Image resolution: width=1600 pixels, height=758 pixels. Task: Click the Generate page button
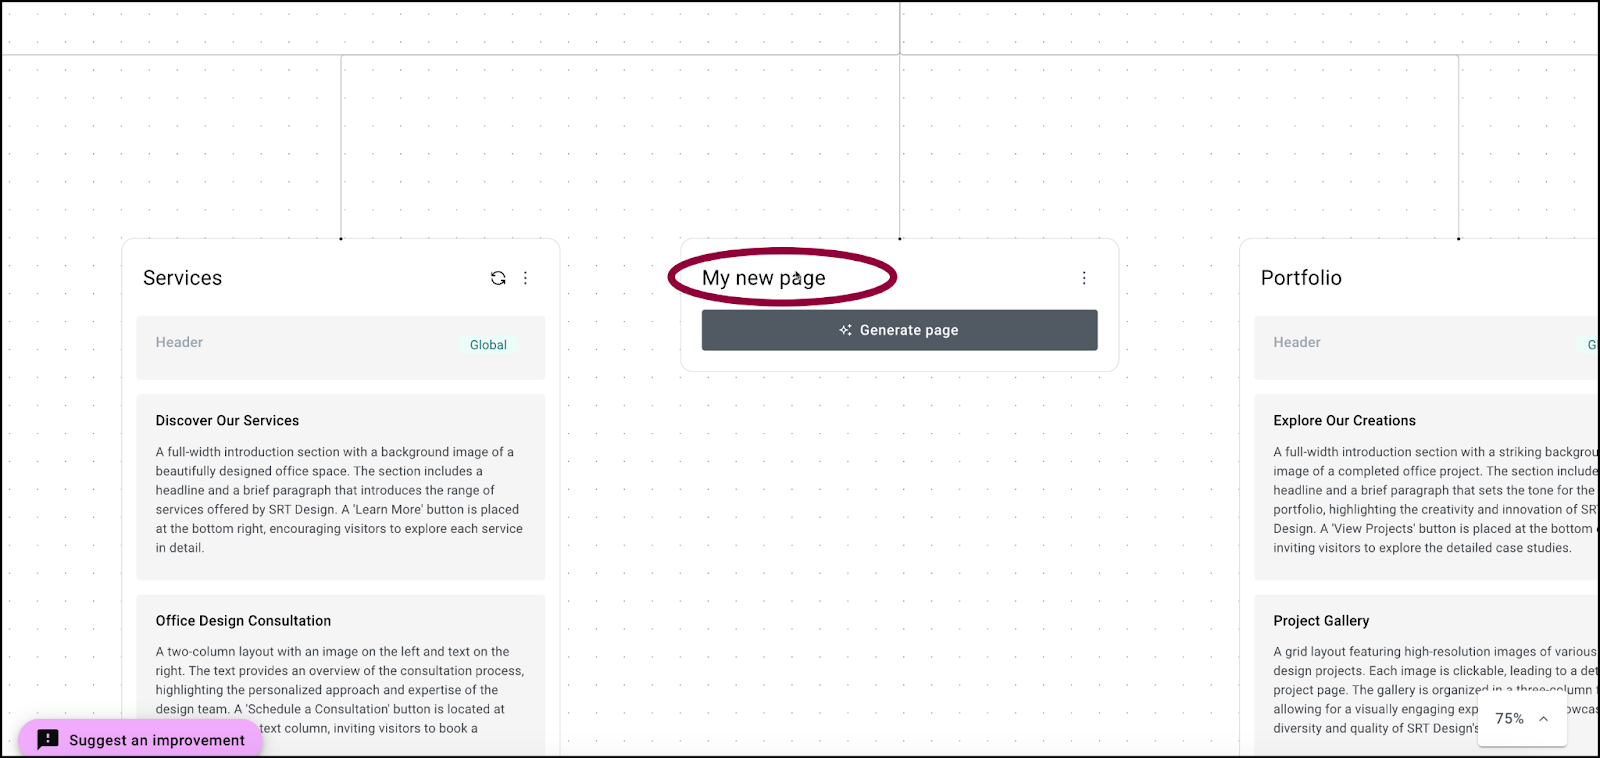(x=899, y=330)
